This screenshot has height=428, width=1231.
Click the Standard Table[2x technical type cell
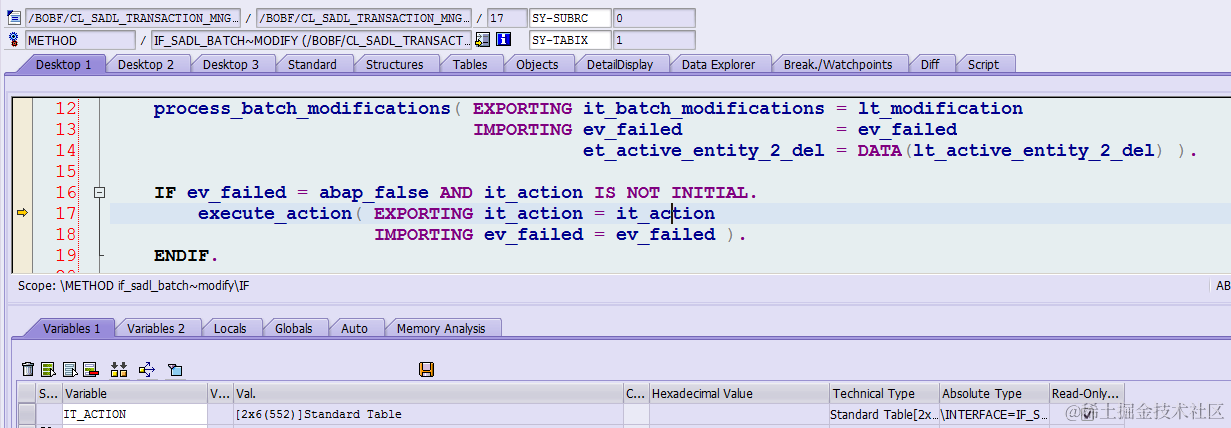coord(885,414)
